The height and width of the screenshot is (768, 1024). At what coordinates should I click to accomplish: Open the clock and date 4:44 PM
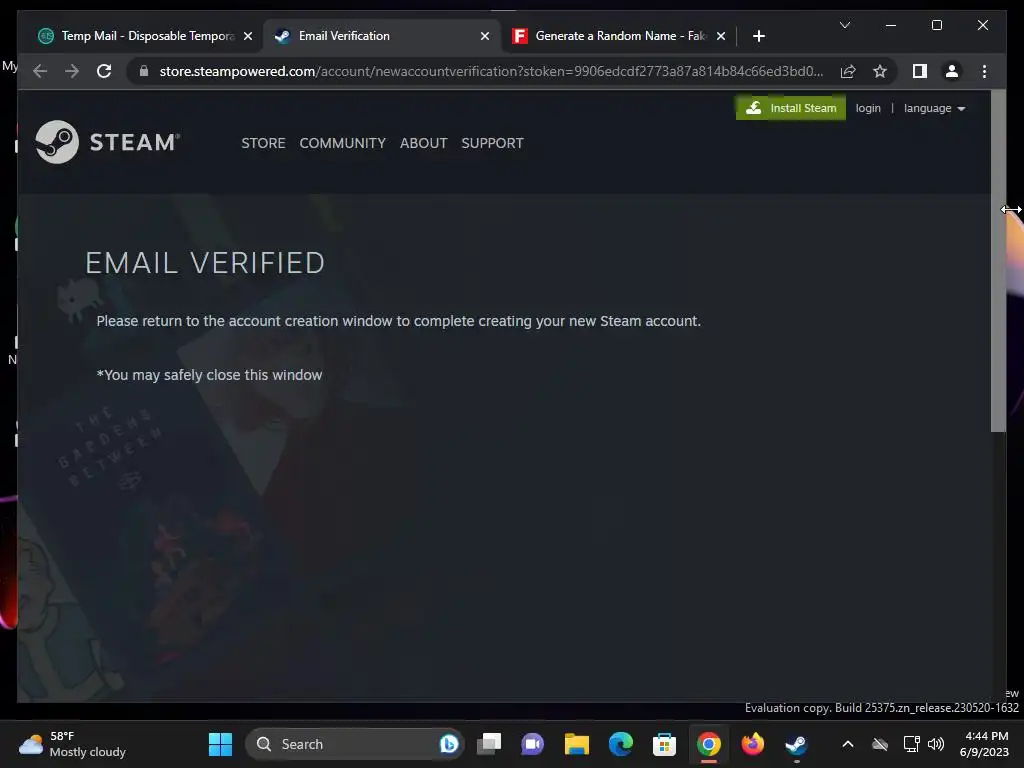984,744
